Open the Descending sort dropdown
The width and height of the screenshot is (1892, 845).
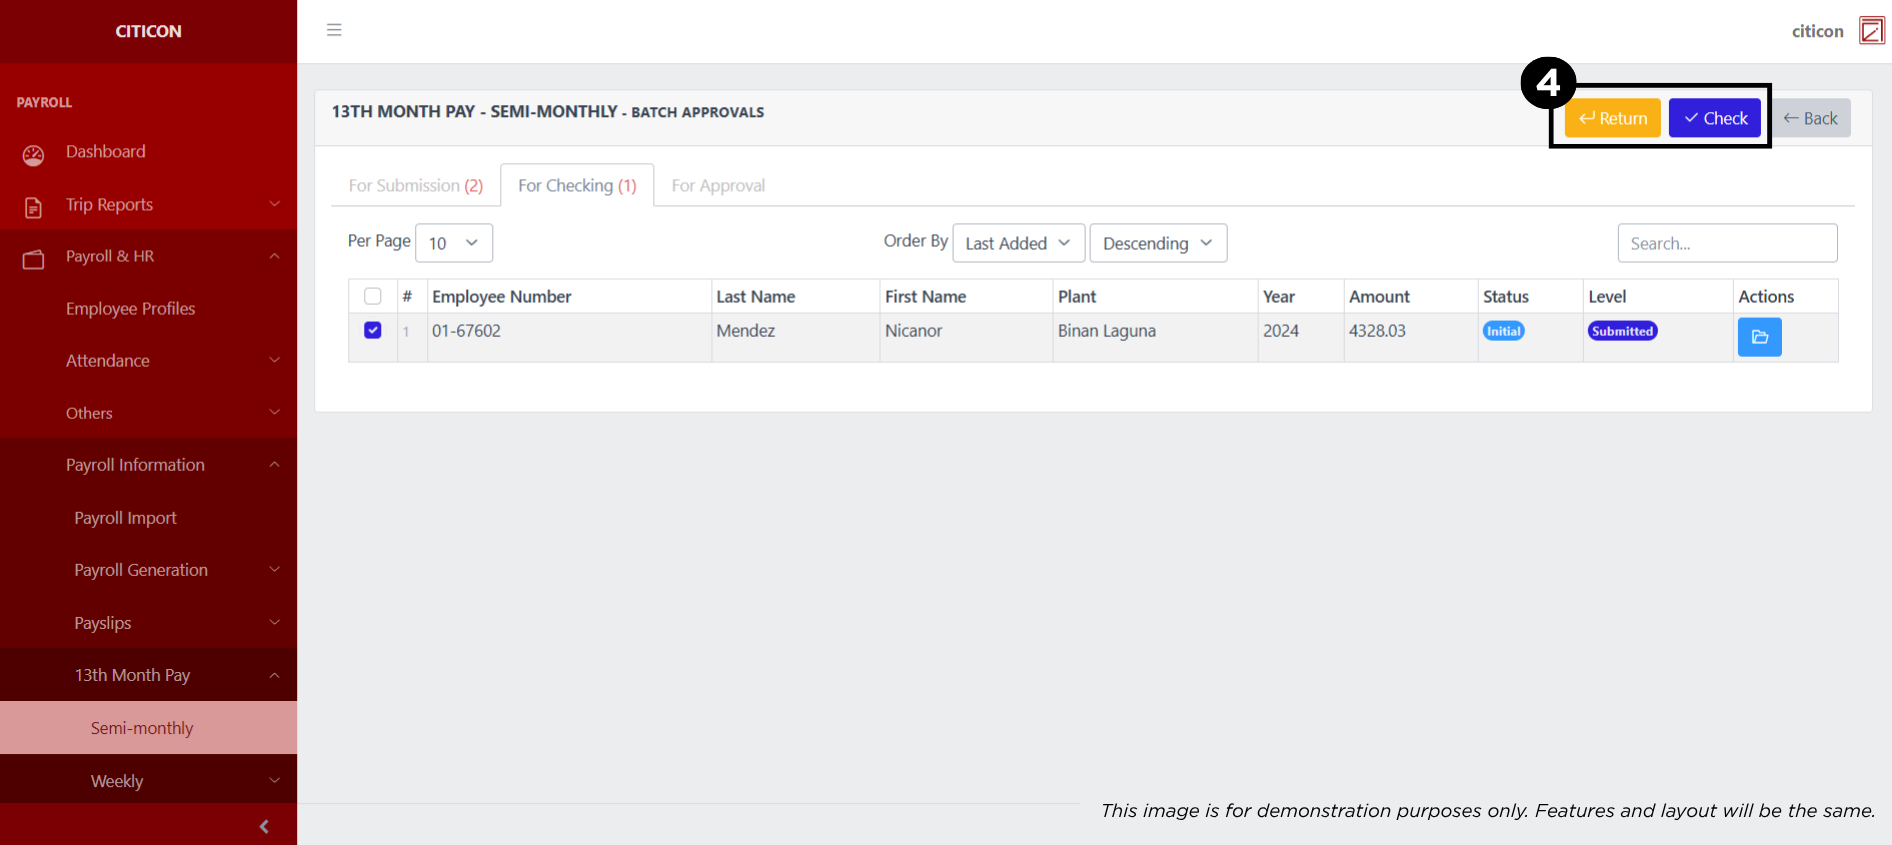[x=1157, y=243]
